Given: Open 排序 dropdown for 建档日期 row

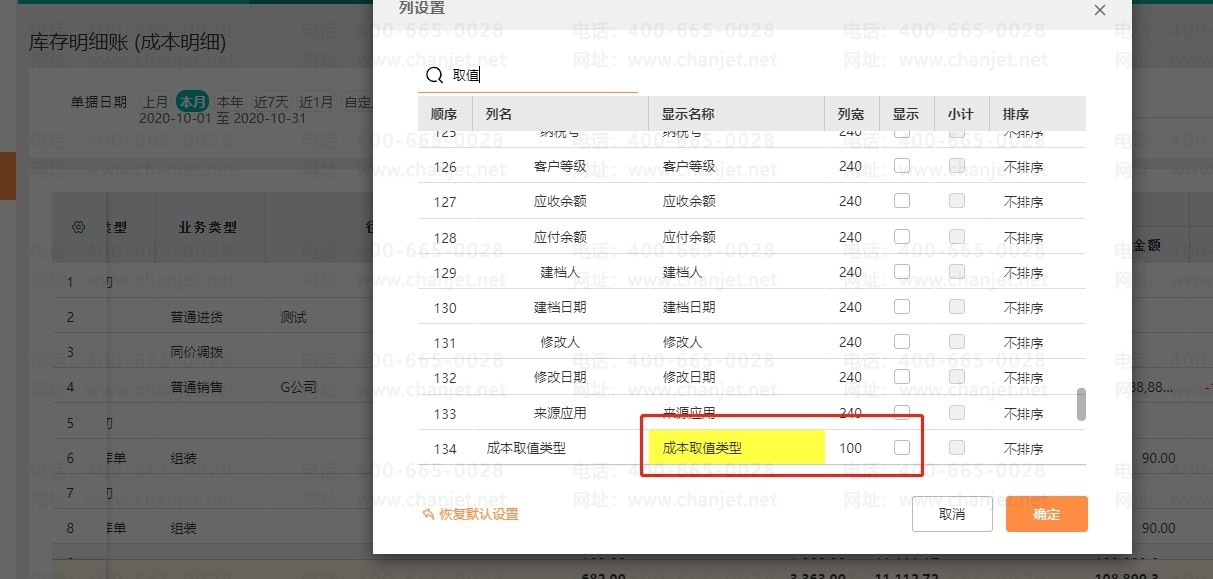Looking at the screenshot, I should coord(1024,308).
